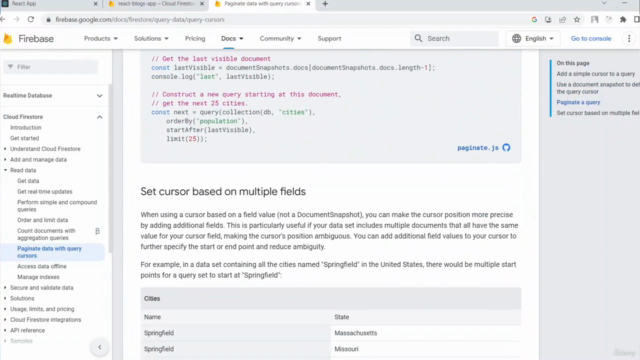Expand Understand Cloud Firestore tree item

pos(5,149)
